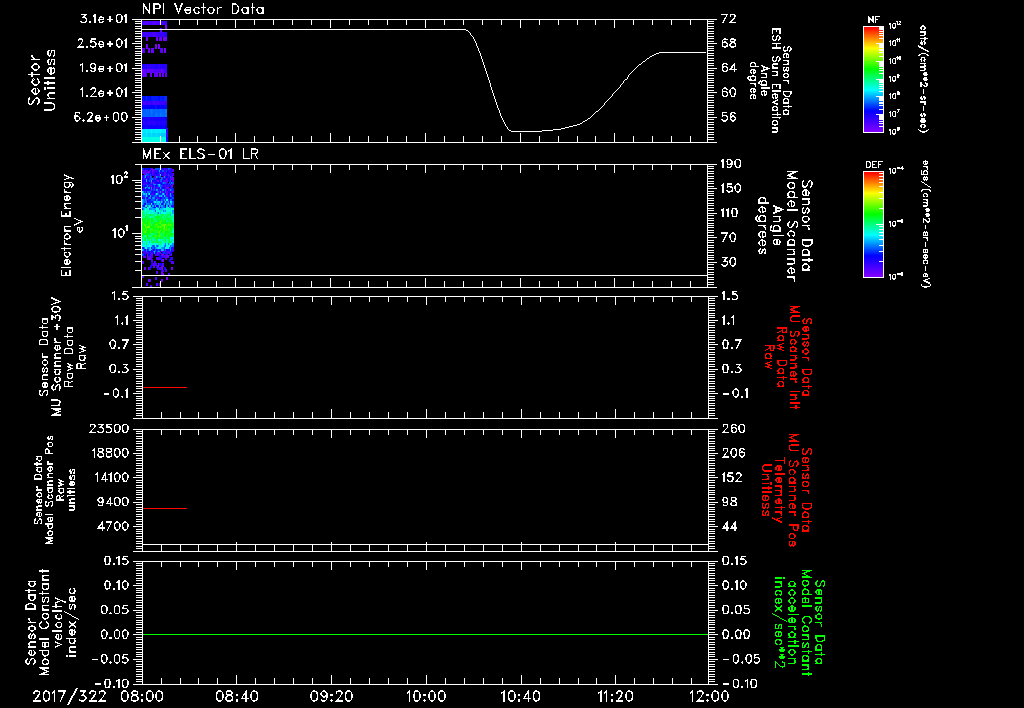This screenshot has height=708, width=1024.
Task: Select the '2017/322' date label
Action: tap(69, 697)
